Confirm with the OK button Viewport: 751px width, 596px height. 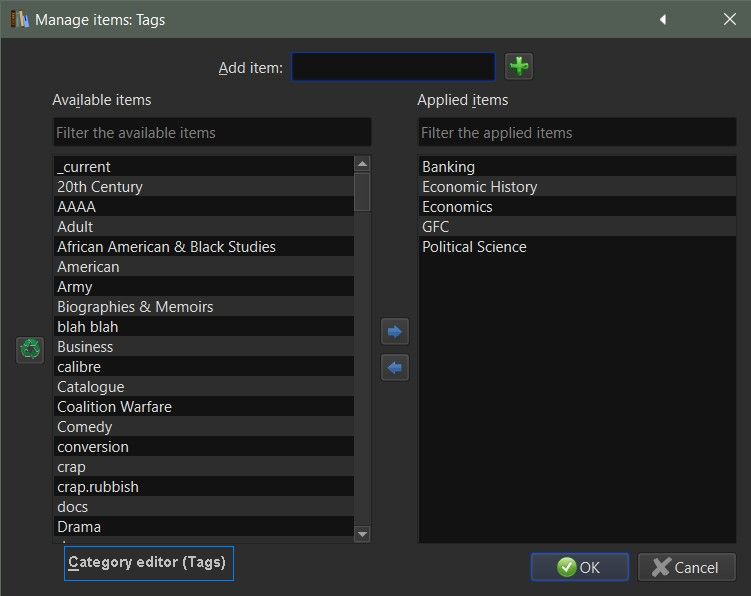[x=580, y=567]
